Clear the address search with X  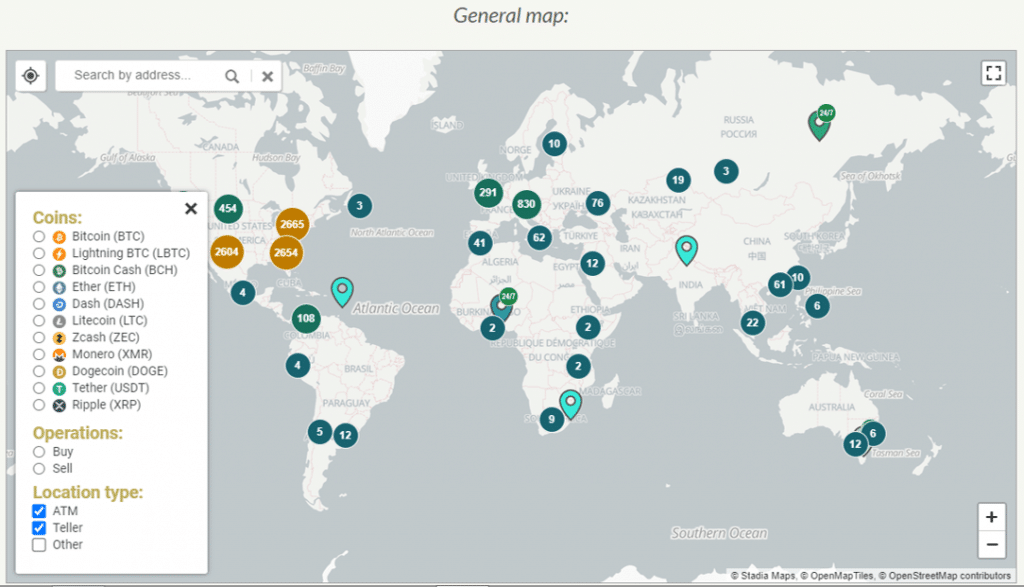(x=267, y=76)
